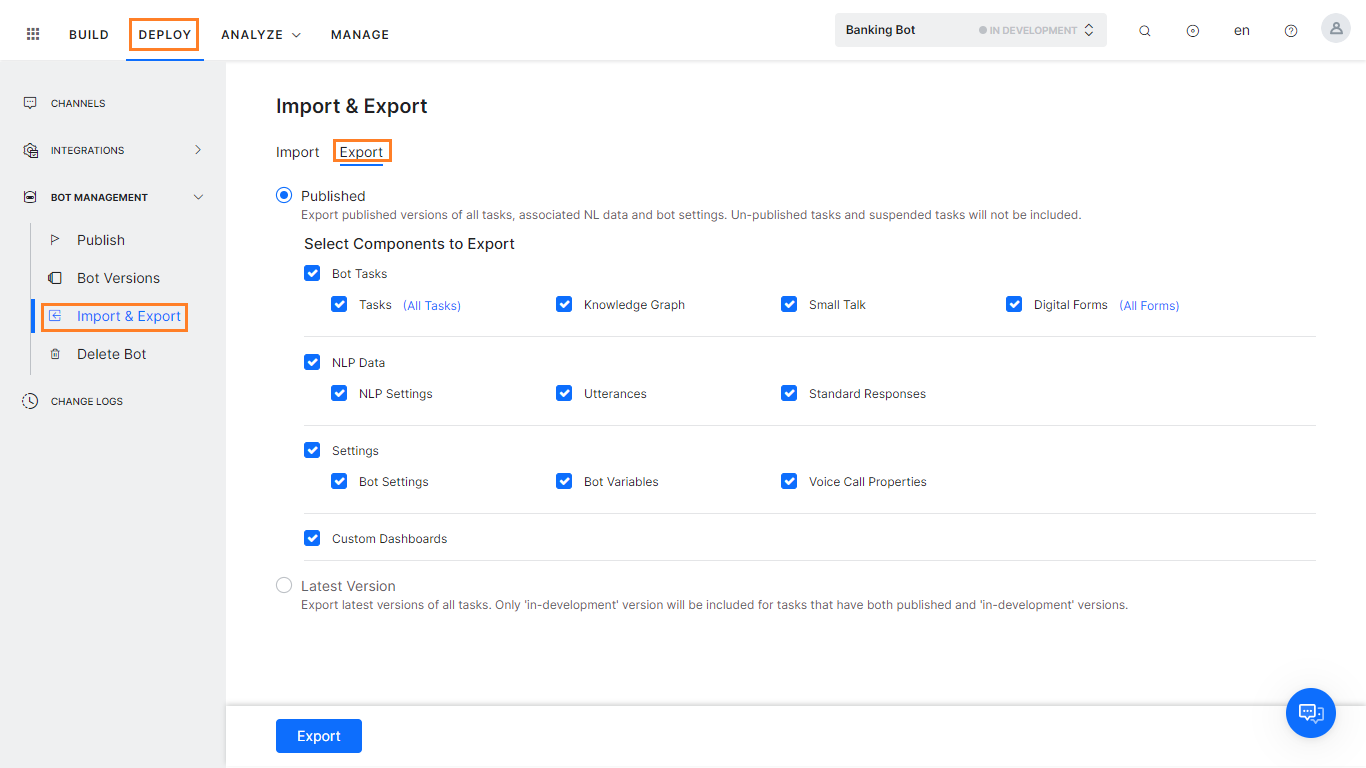The height and width of the screenshot is (768, 1366).
Task: Switch to the Import tab
Action: point(297,151)
